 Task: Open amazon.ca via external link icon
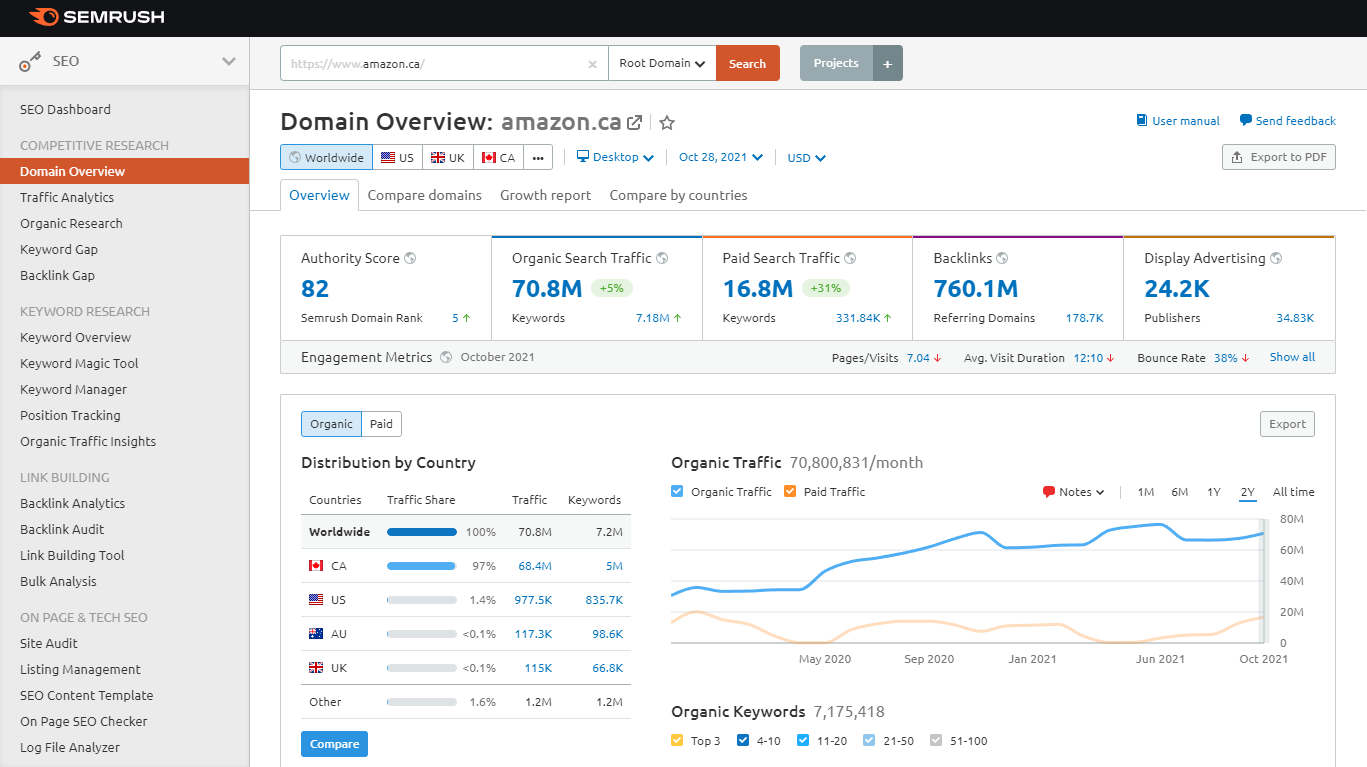click(634, 123)
